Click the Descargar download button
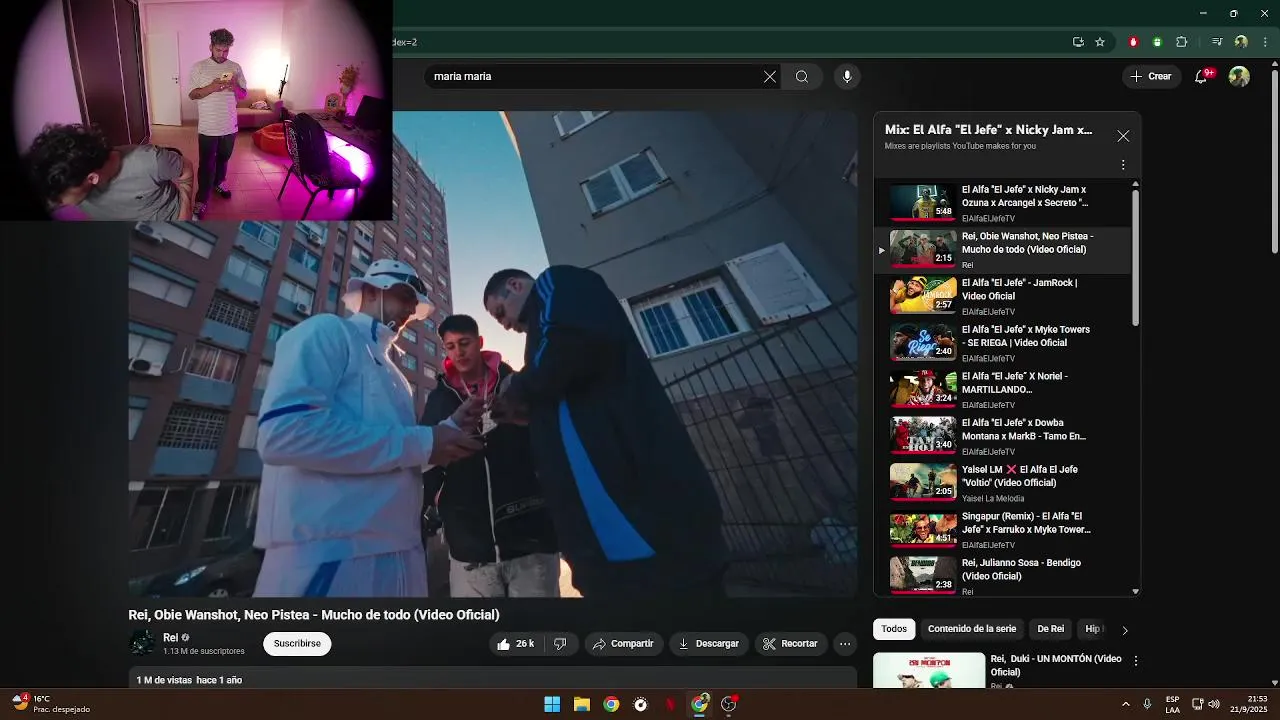This screenshot has width=1280, height=720. [708, 644]
